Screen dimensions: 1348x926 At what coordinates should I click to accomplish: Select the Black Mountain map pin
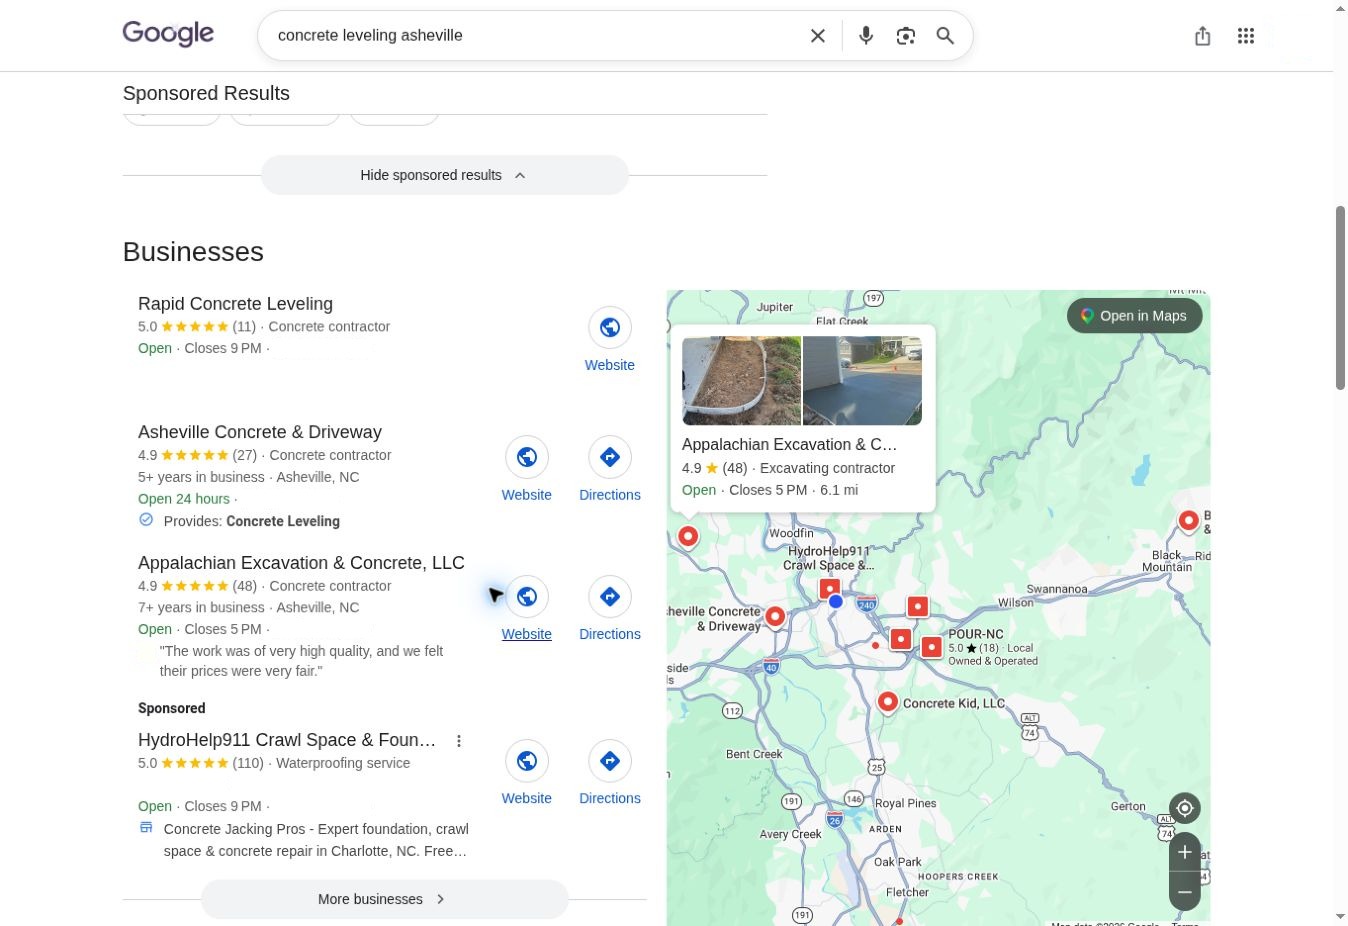(x=1188, y=521)
